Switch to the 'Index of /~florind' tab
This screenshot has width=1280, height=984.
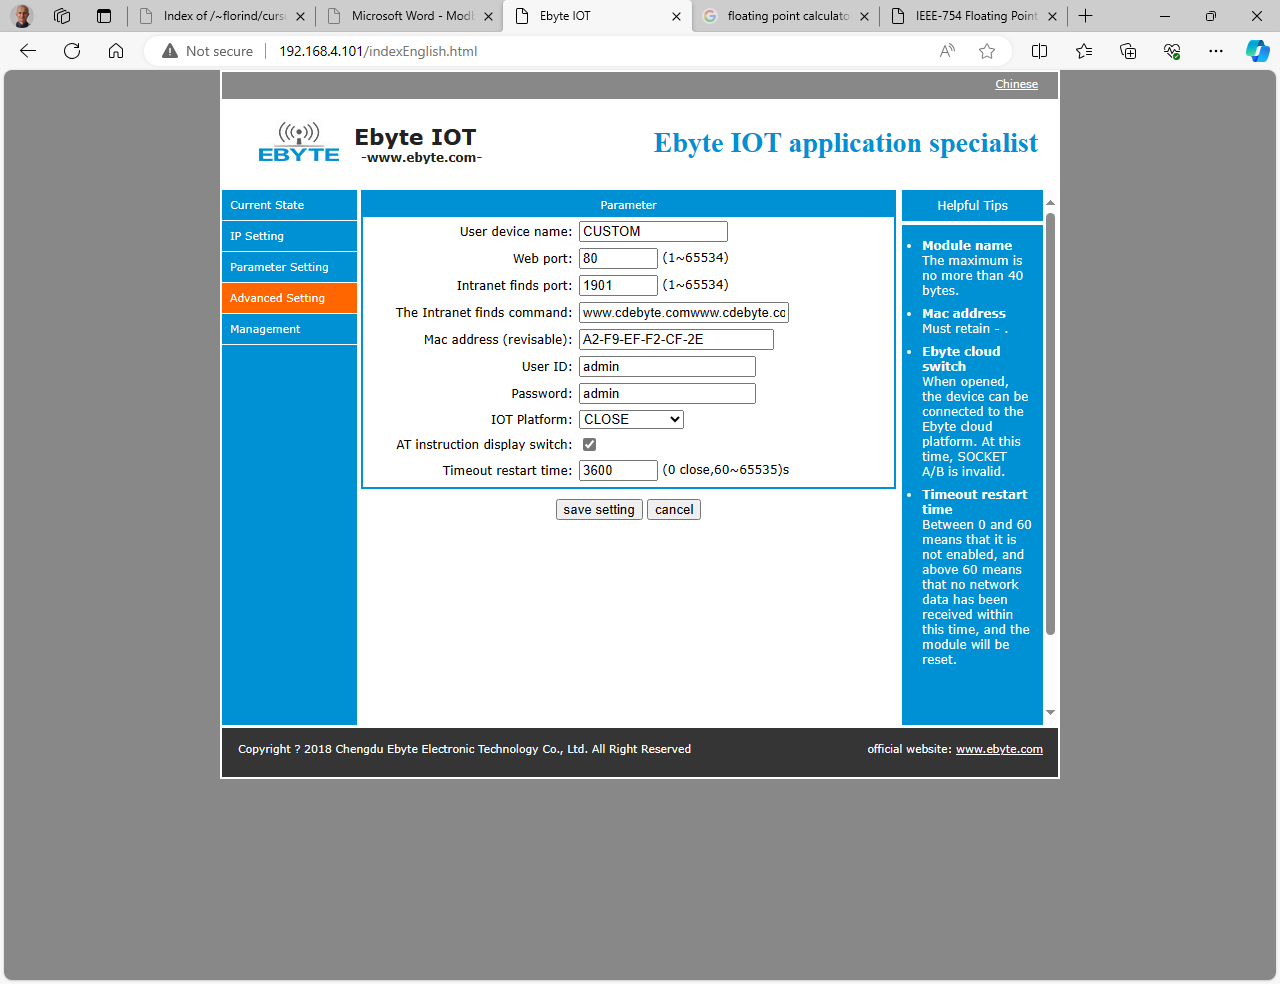(222, 16)
